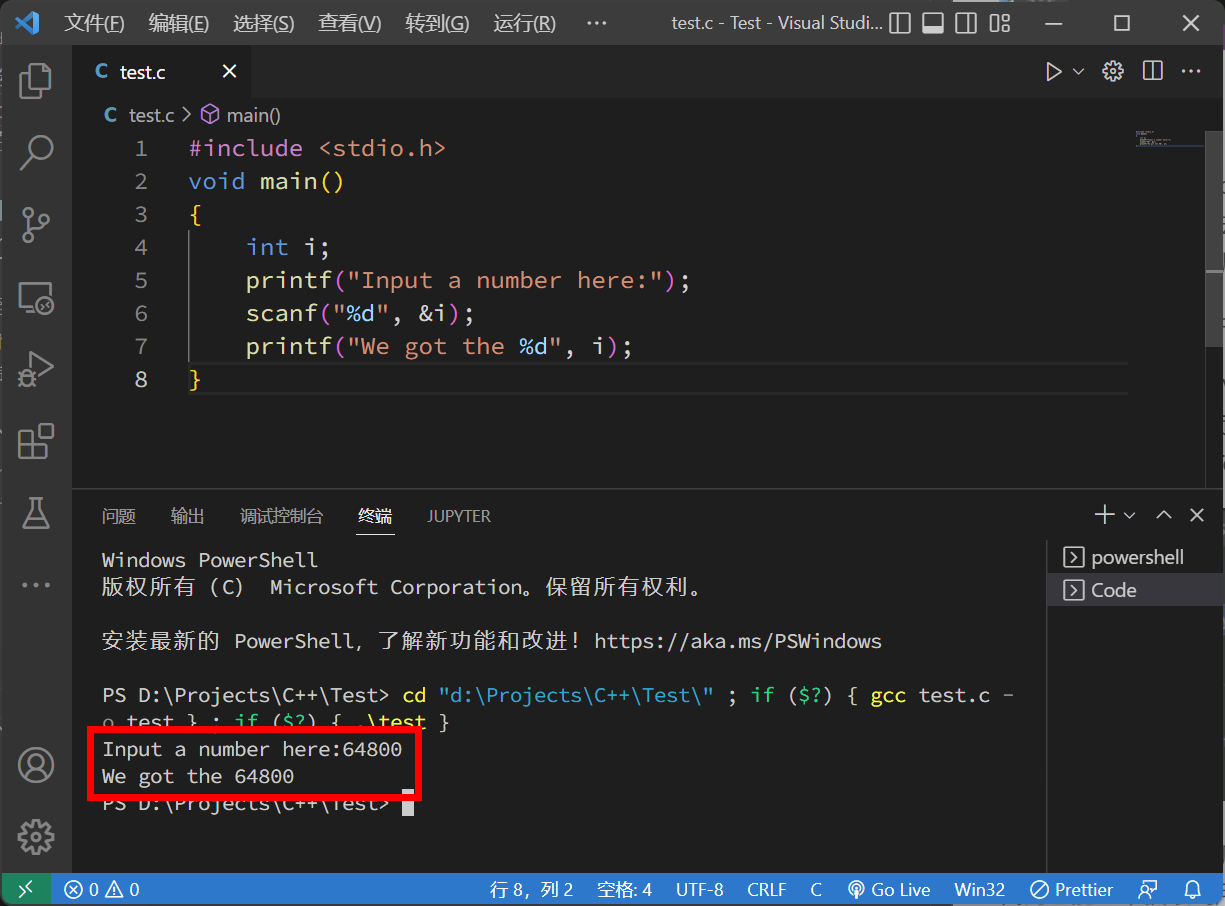Place the cursor on the scanf code line
The height and width of the screenshot is (906, 1225).
coord(360,313)
